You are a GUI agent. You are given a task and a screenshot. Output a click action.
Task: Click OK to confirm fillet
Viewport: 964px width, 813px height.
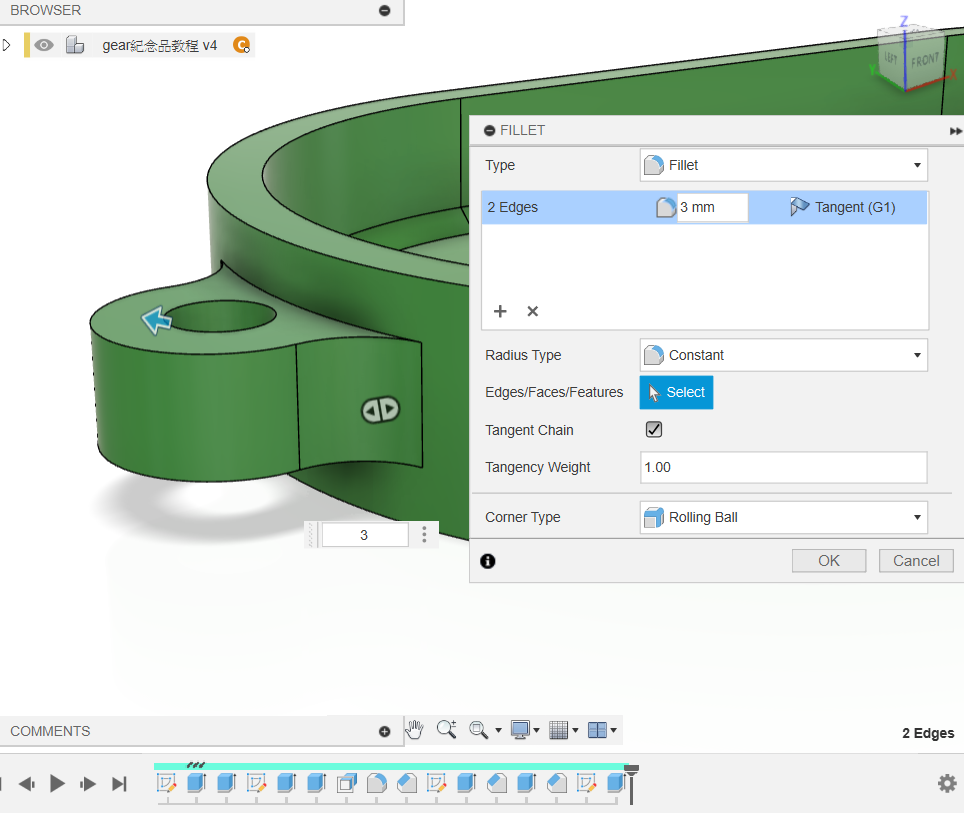point(828,560)
